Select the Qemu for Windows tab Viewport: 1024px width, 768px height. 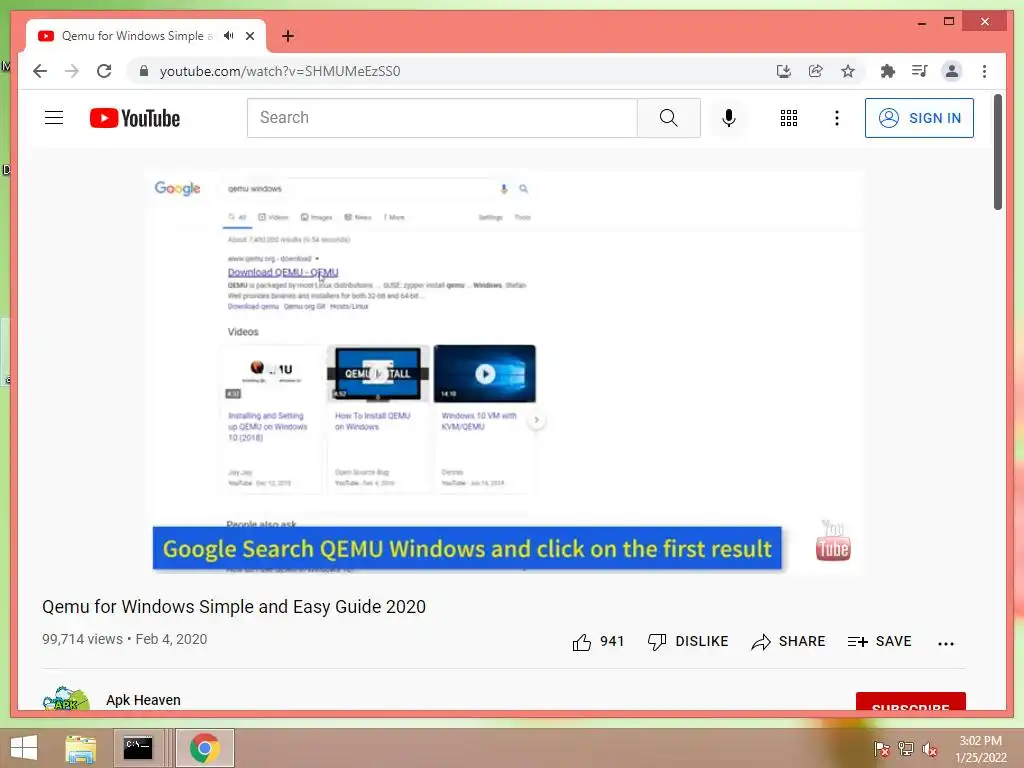pos(137,36)
